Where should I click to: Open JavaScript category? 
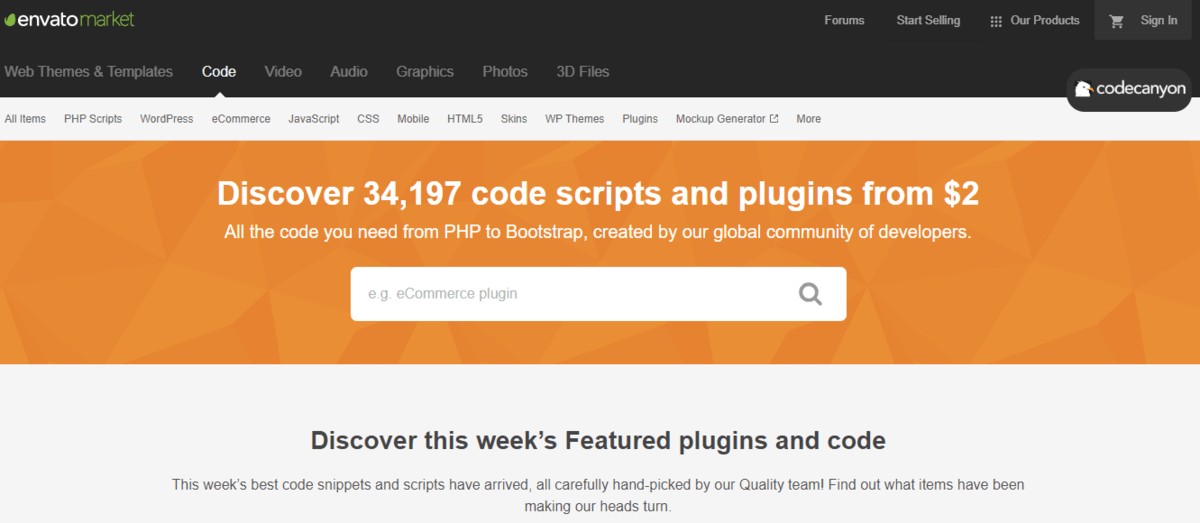tap(314, 118)
